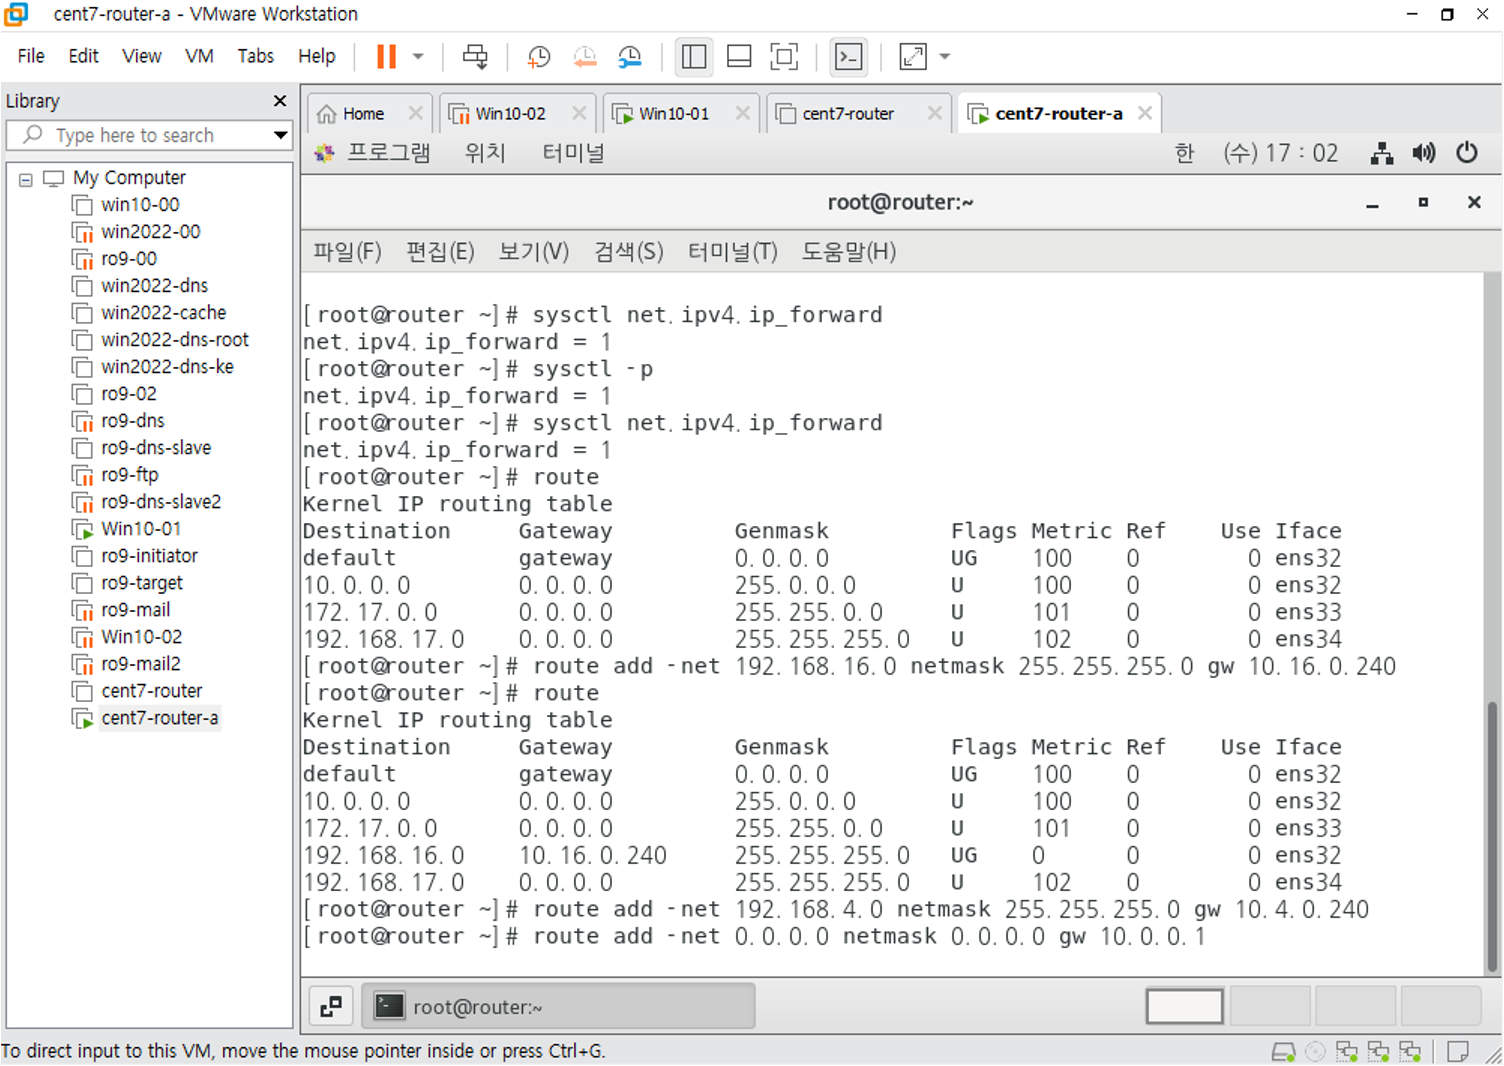
Task: Click the 한 input method indicator
Action: click(x=1184, y=153)
